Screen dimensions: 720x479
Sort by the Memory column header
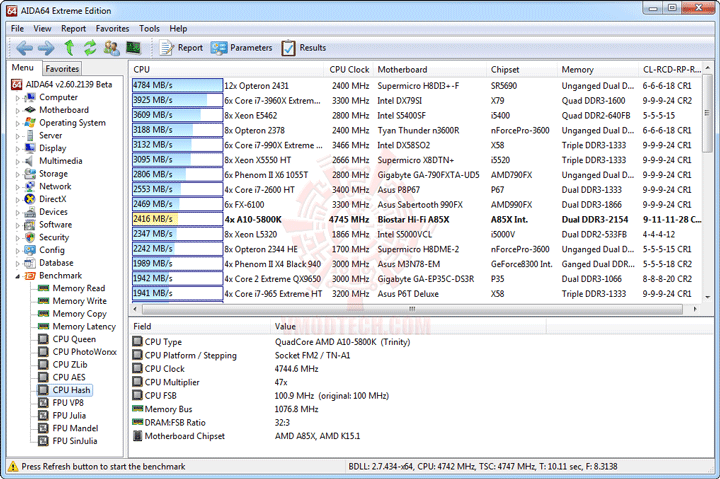click(x=597, y=69)
